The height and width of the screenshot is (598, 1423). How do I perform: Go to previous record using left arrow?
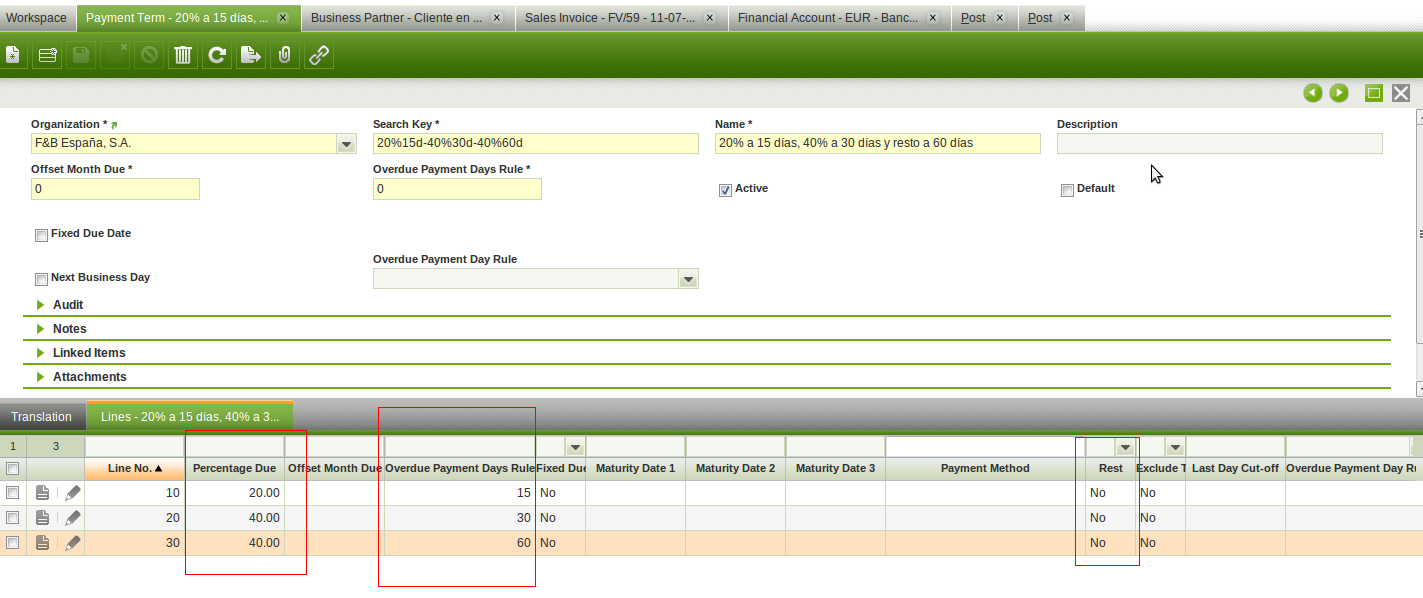point(1313,93)
